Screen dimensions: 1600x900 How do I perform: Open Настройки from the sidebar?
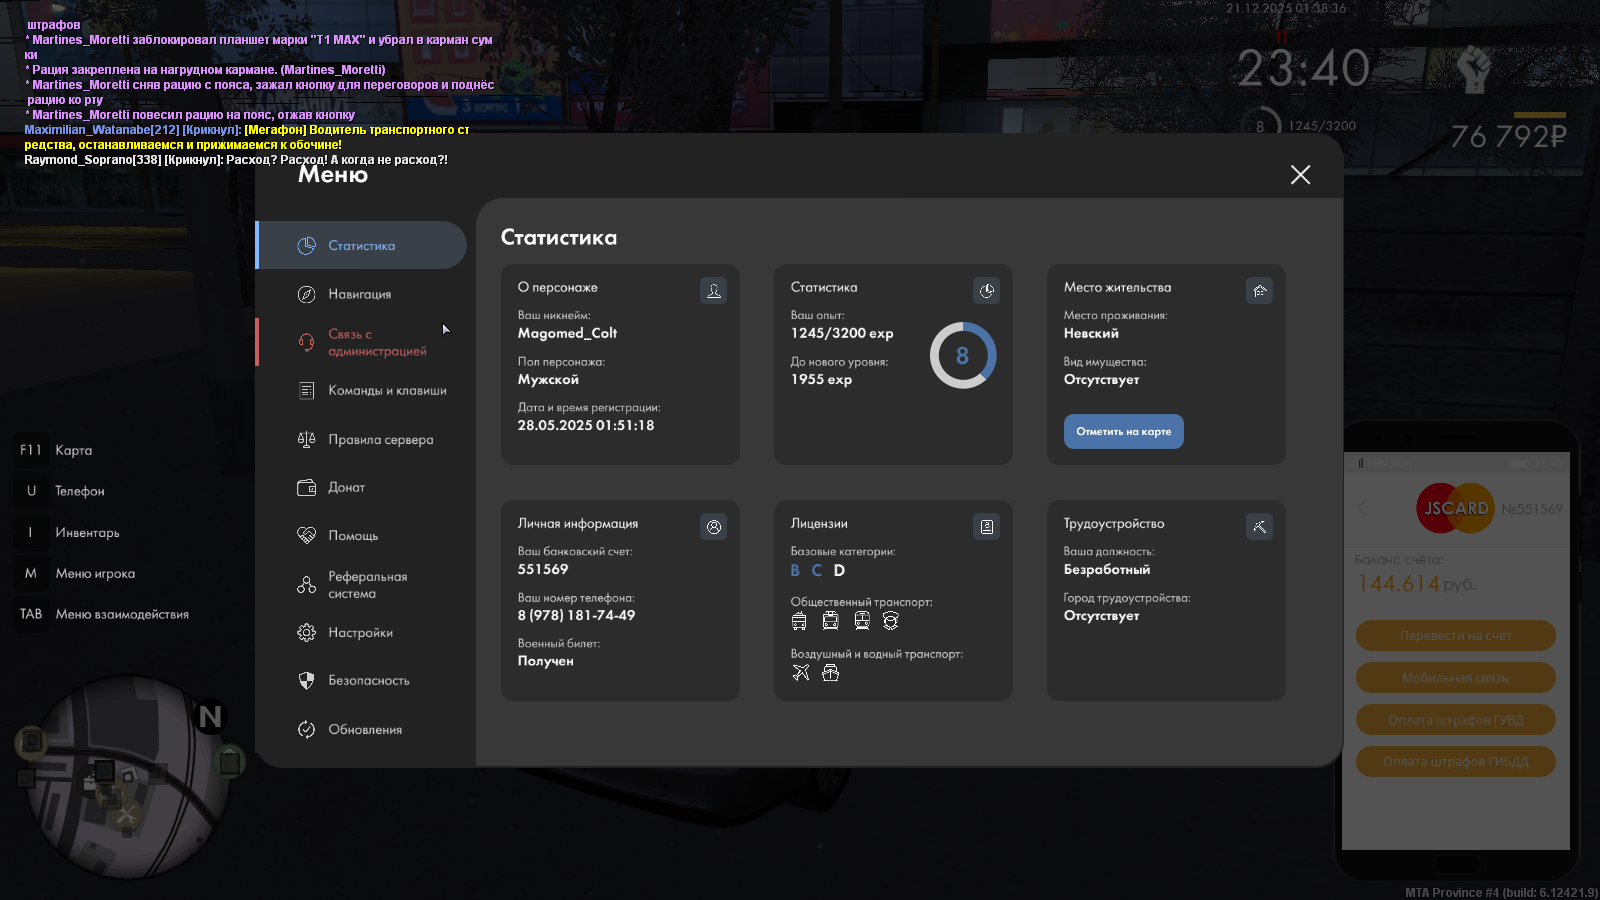coord(360,633)
